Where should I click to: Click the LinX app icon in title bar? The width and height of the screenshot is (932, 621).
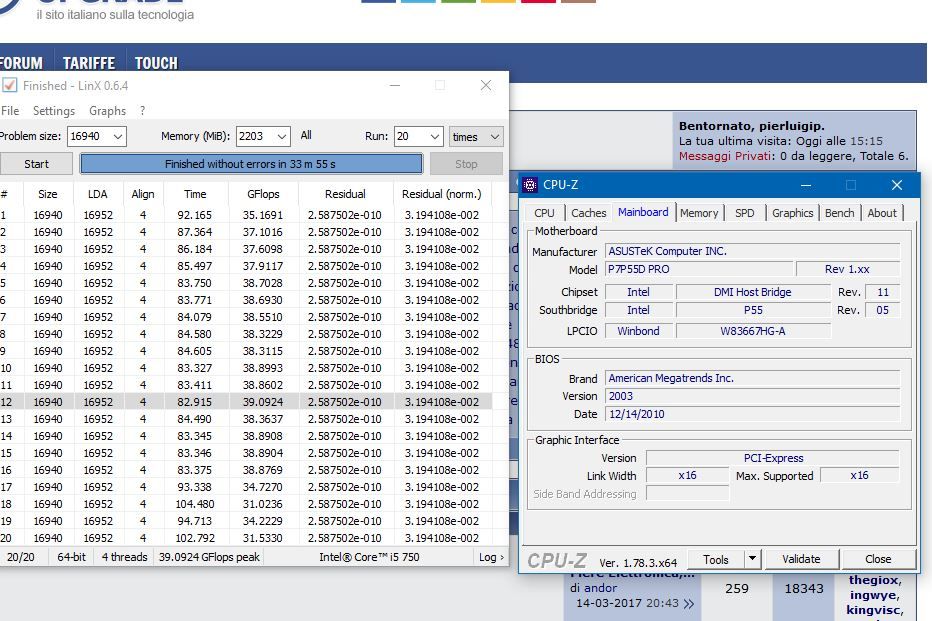(9, 86)
